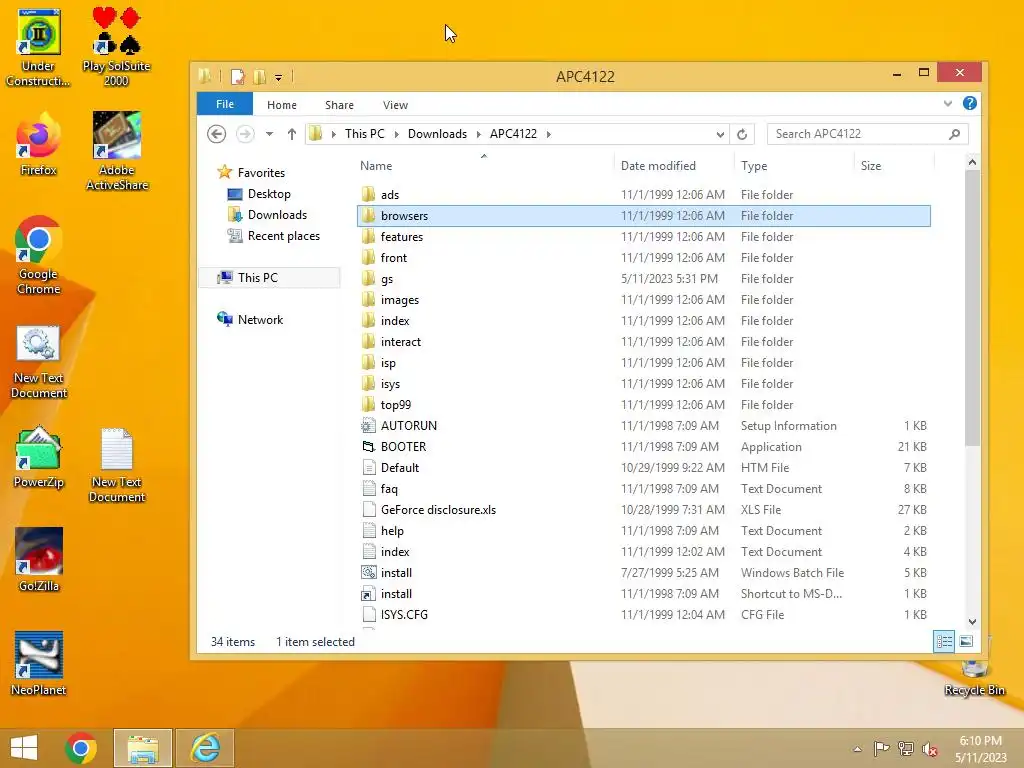Click File Explorer taskbar icon
Image resolution: width=1024 pixels, height=768 pixels.
pyautogui.click(x=143, y=748)
